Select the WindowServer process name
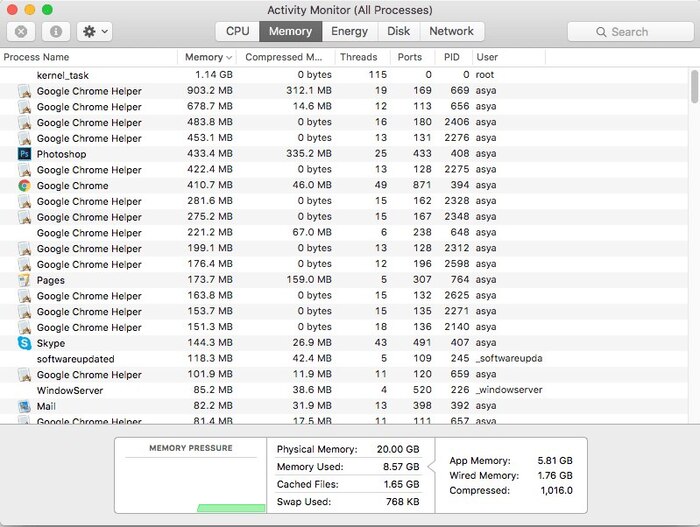 (x=70, y=390)
